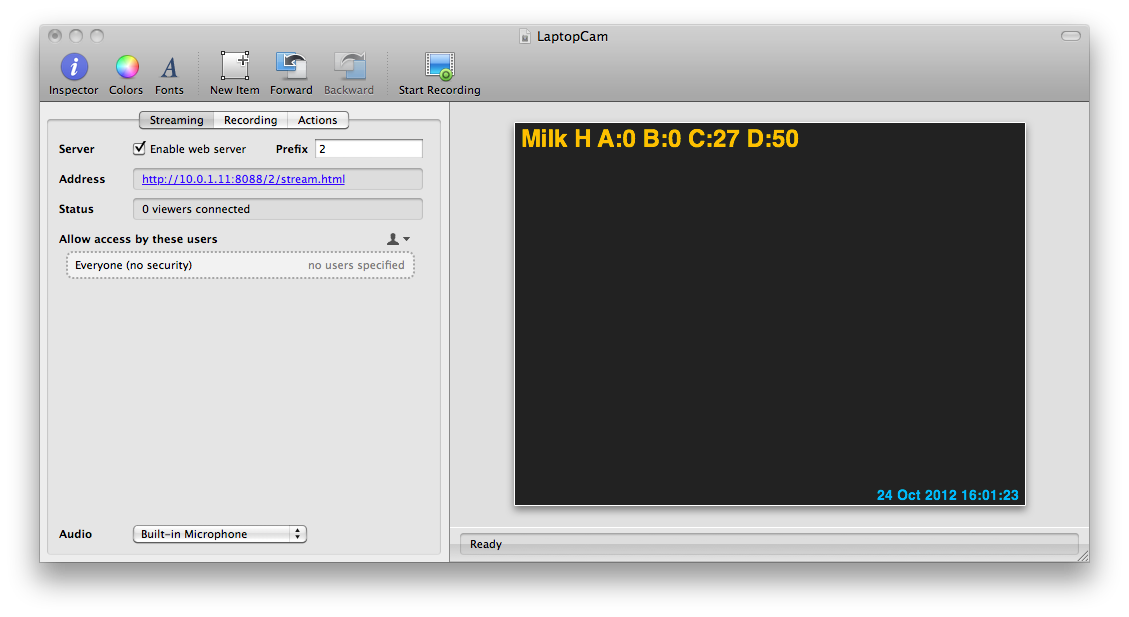Send item Backward in toolbar
Image resolution: width=1129 pixels, height=617 pixels.
tap(349, 67)
